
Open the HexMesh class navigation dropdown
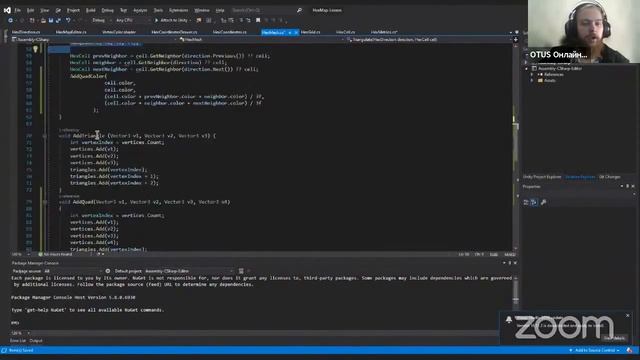pos(261,40)
